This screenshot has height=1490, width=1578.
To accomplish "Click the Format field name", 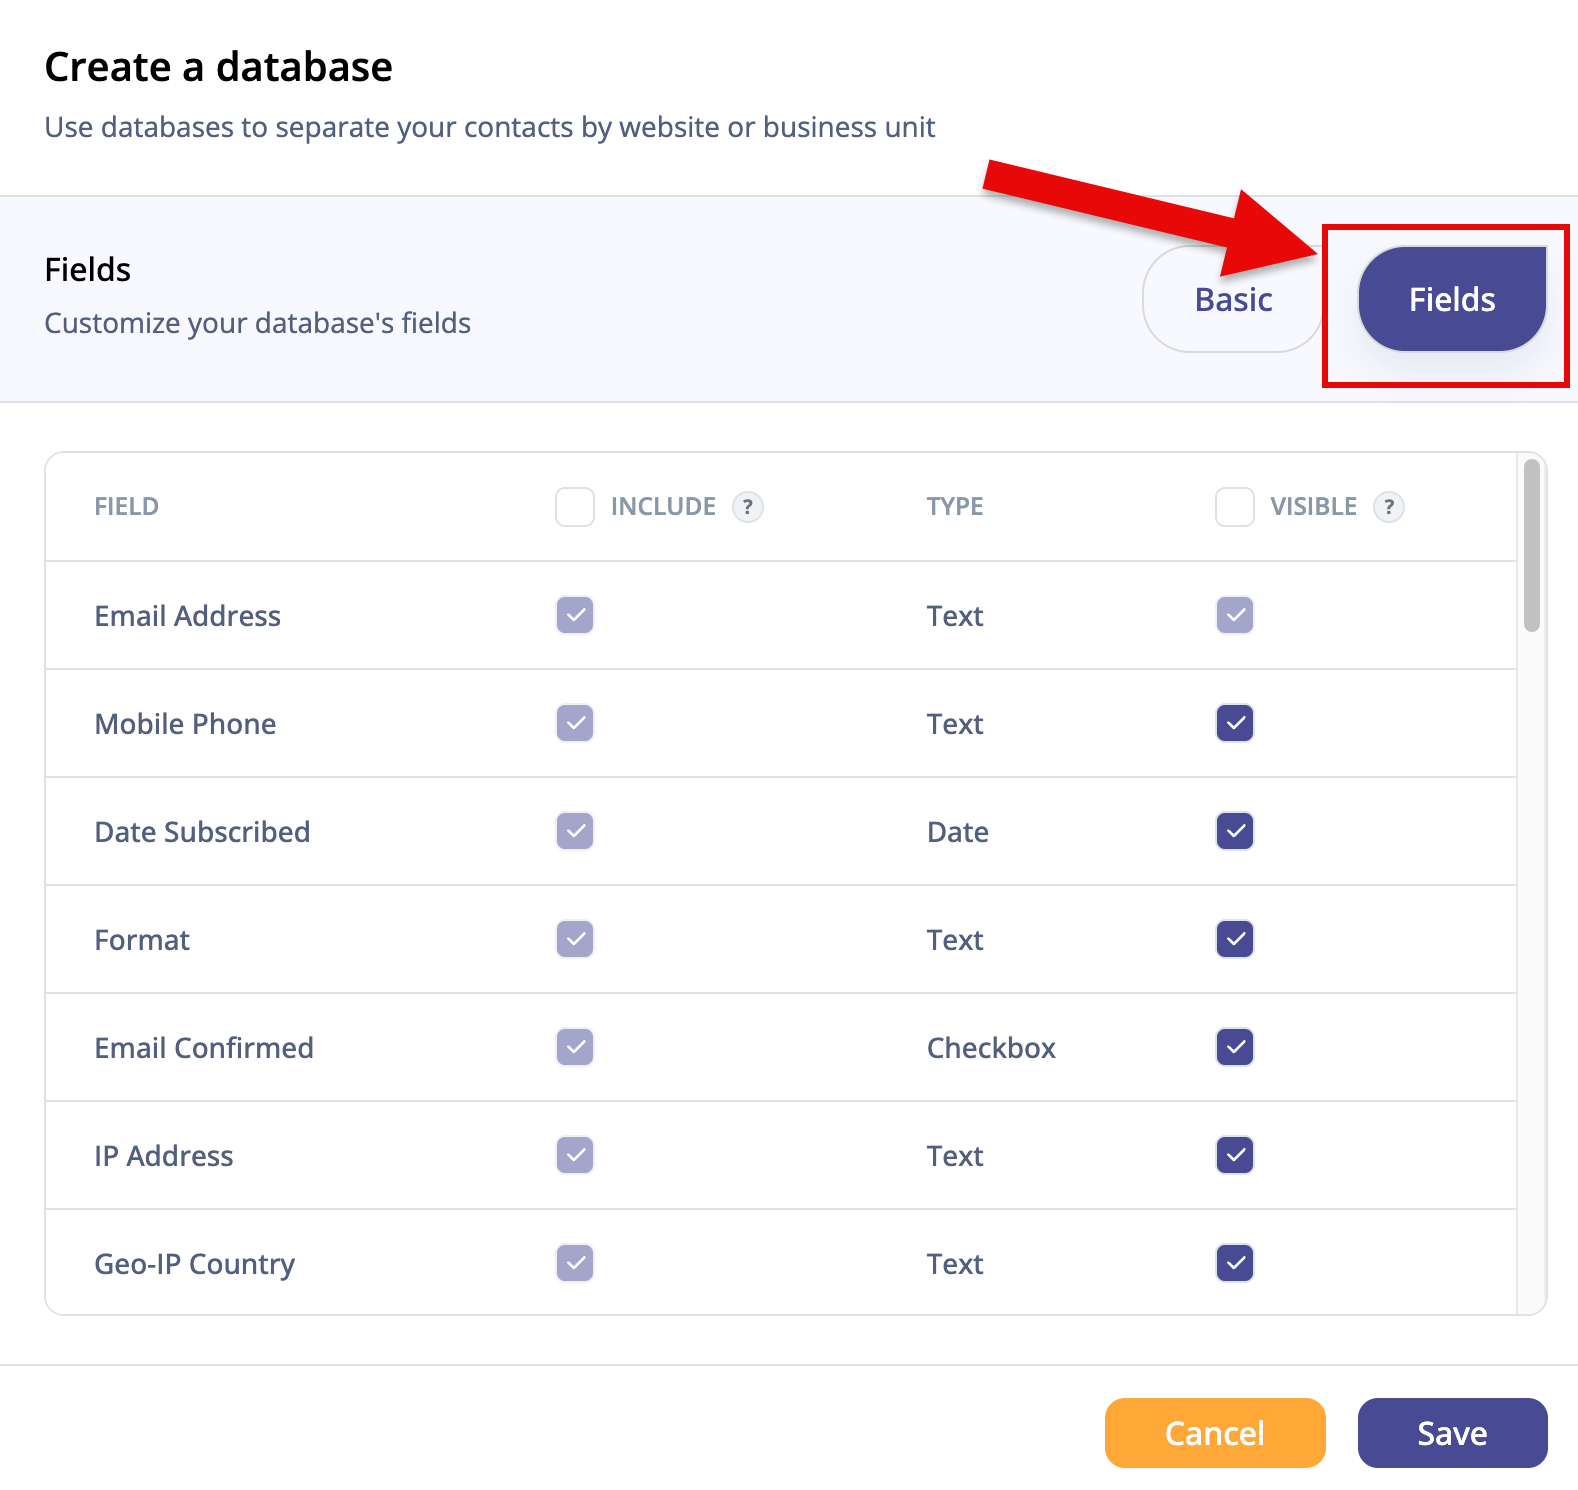I will (x=142, y=940).
